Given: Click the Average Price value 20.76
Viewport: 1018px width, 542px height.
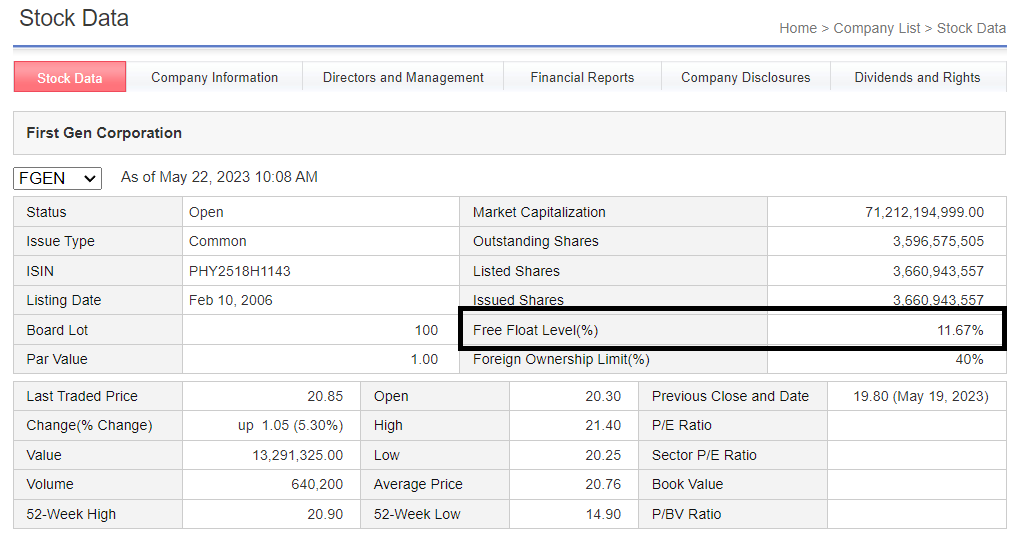Looking at the screenshot, I should [603, 484].
